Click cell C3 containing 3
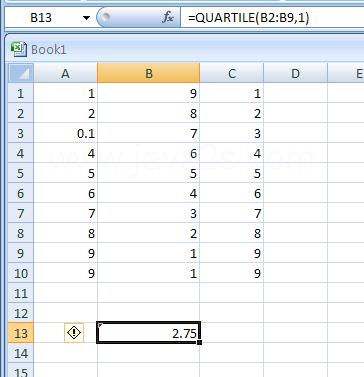This screenshot has height=377, width=364. click(232, 133)
